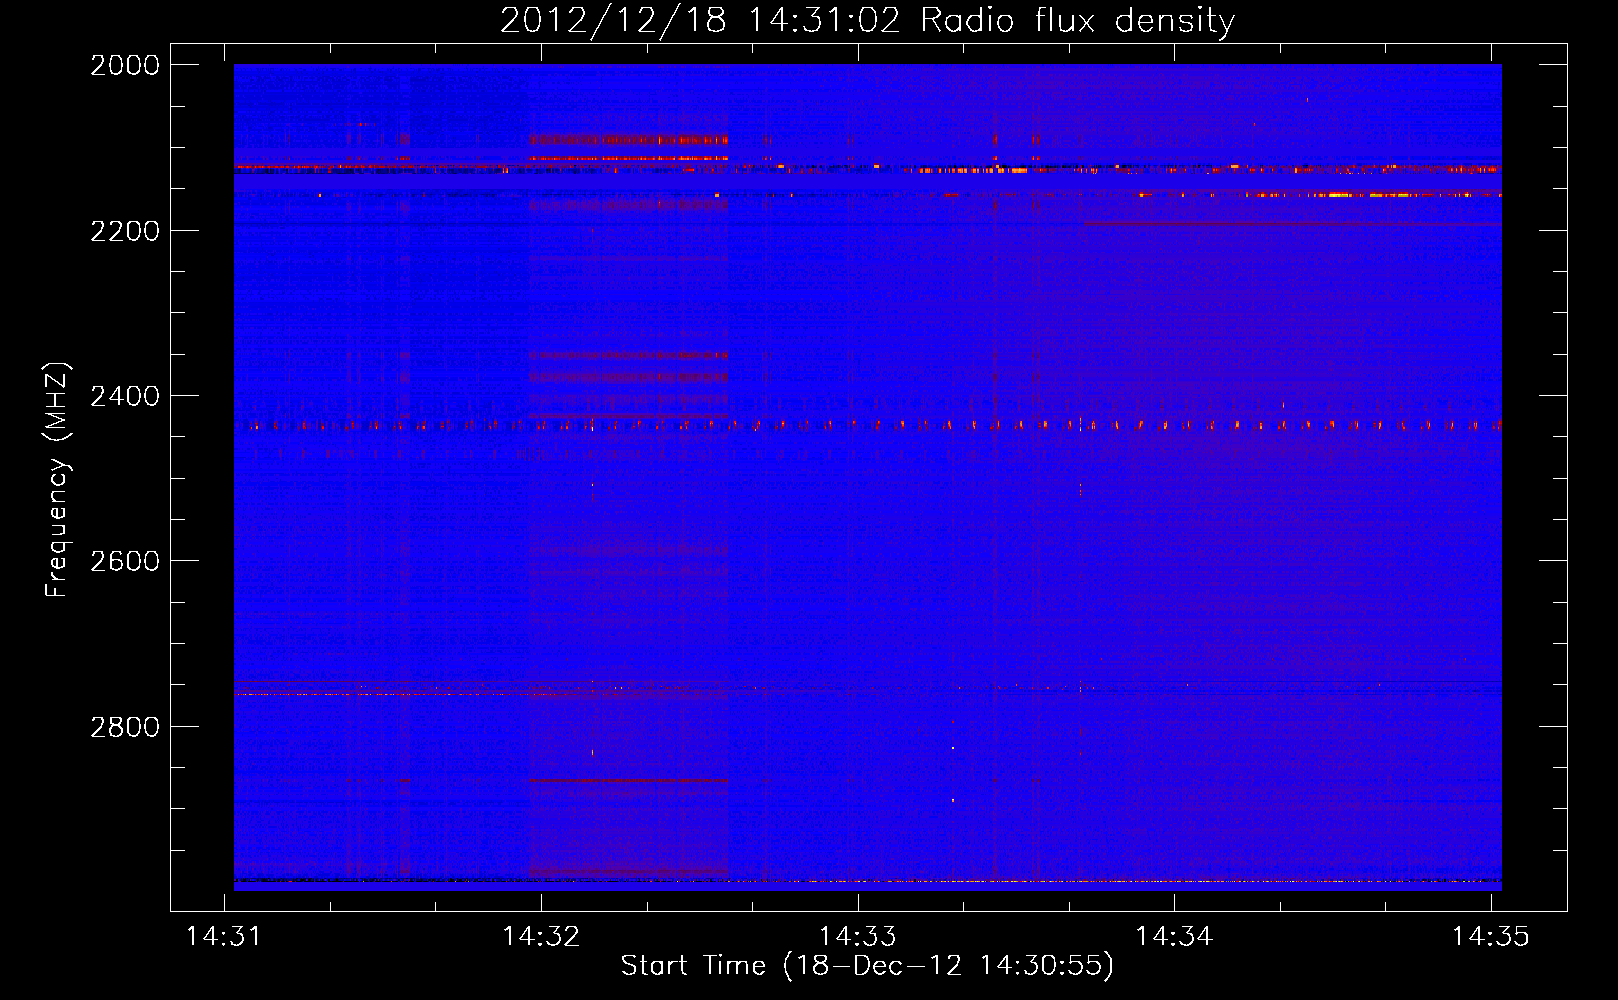Screen dimensions: 1618x1000
Task: Click the 14:32 time tick label
Action: 541,937
